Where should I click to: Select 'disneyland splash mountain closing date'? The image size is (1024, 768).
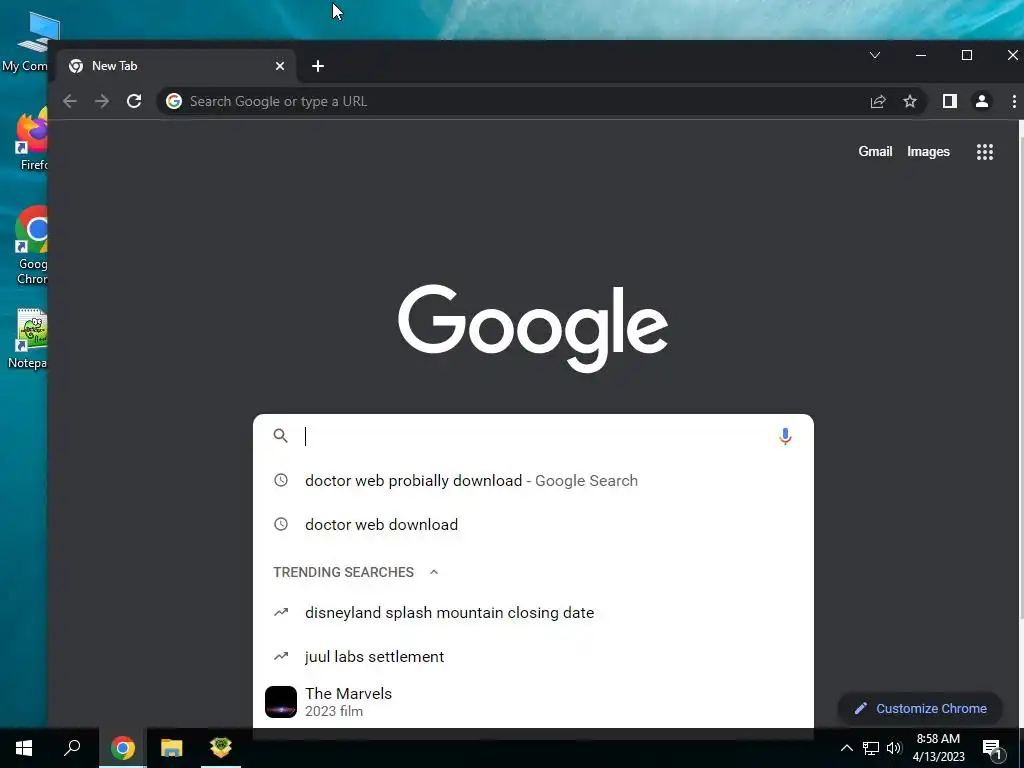(x=533, y=613)
